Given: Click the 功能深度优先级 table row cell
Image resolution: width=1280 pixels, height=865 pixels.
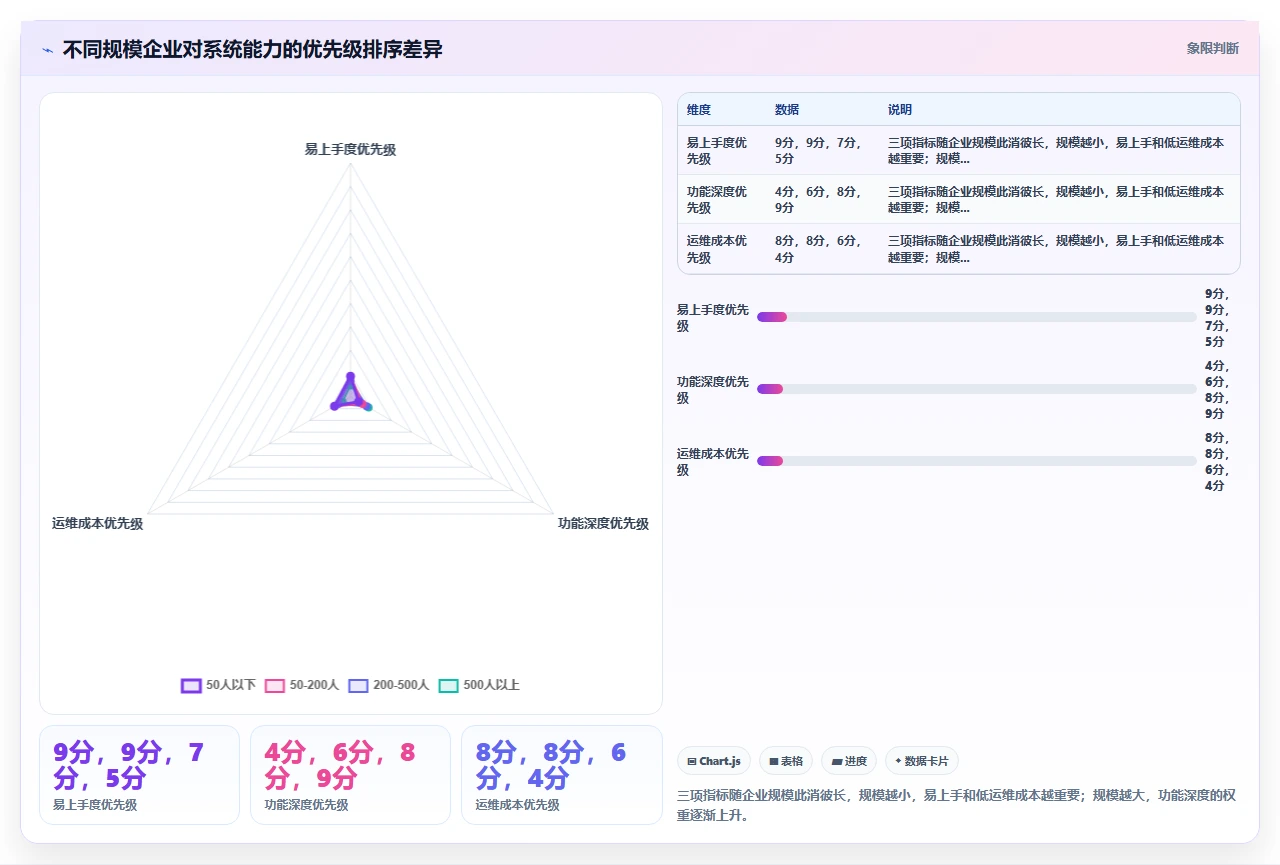Looking at the screenshot, I should pyautogui.click(x=722, y=200).
